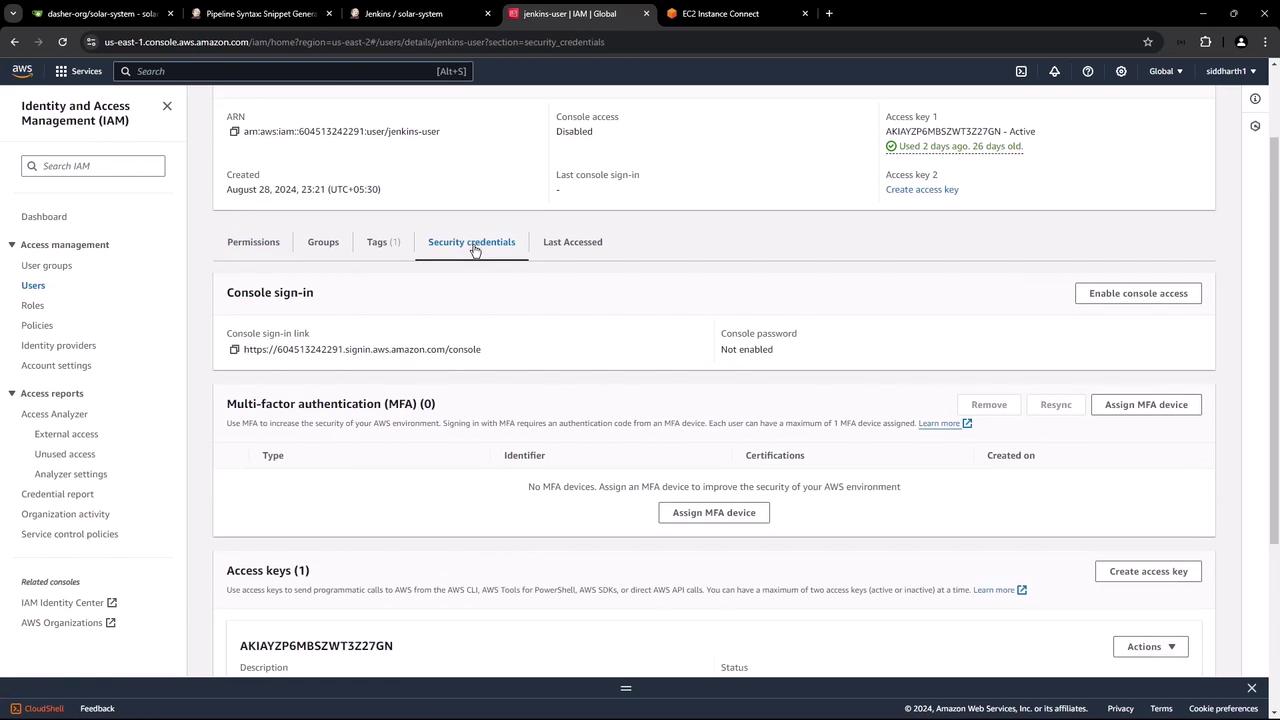Viewport: 1280px width, 720px height.
Task: Click the Feedback link in the footer
Action: click(x=97, y=709)
